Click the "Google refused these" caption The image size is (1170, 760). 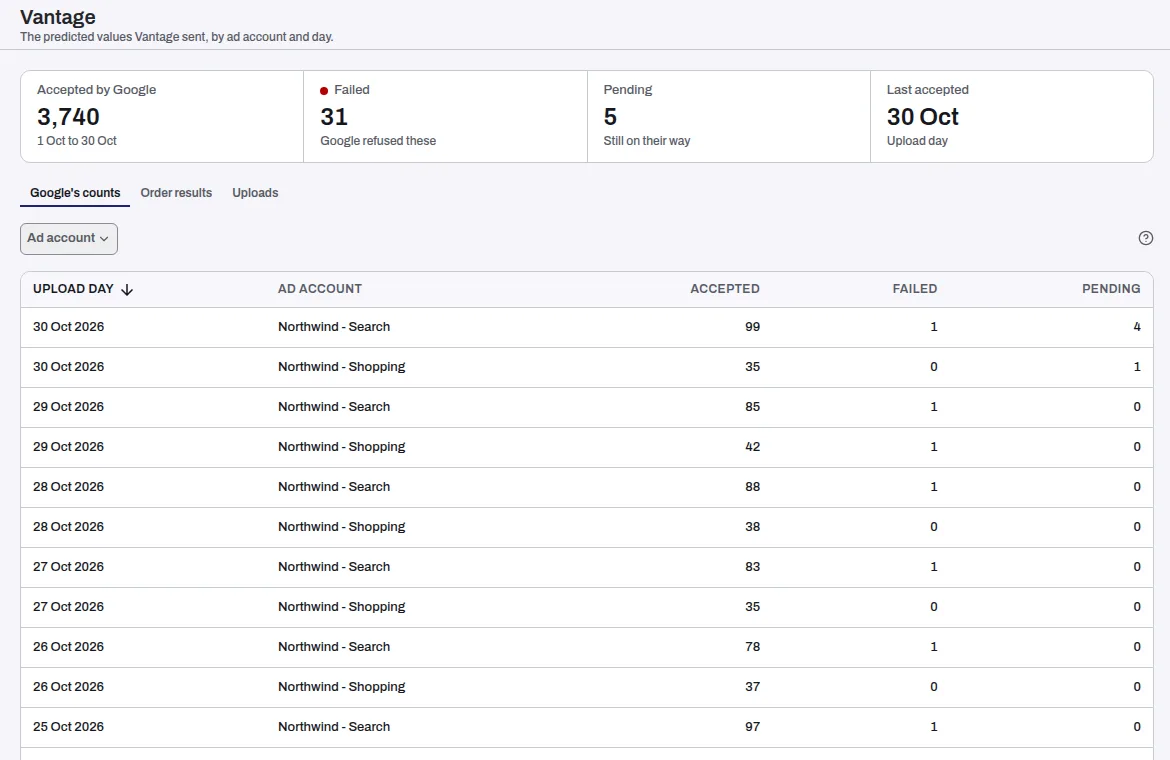coord(378,141)
